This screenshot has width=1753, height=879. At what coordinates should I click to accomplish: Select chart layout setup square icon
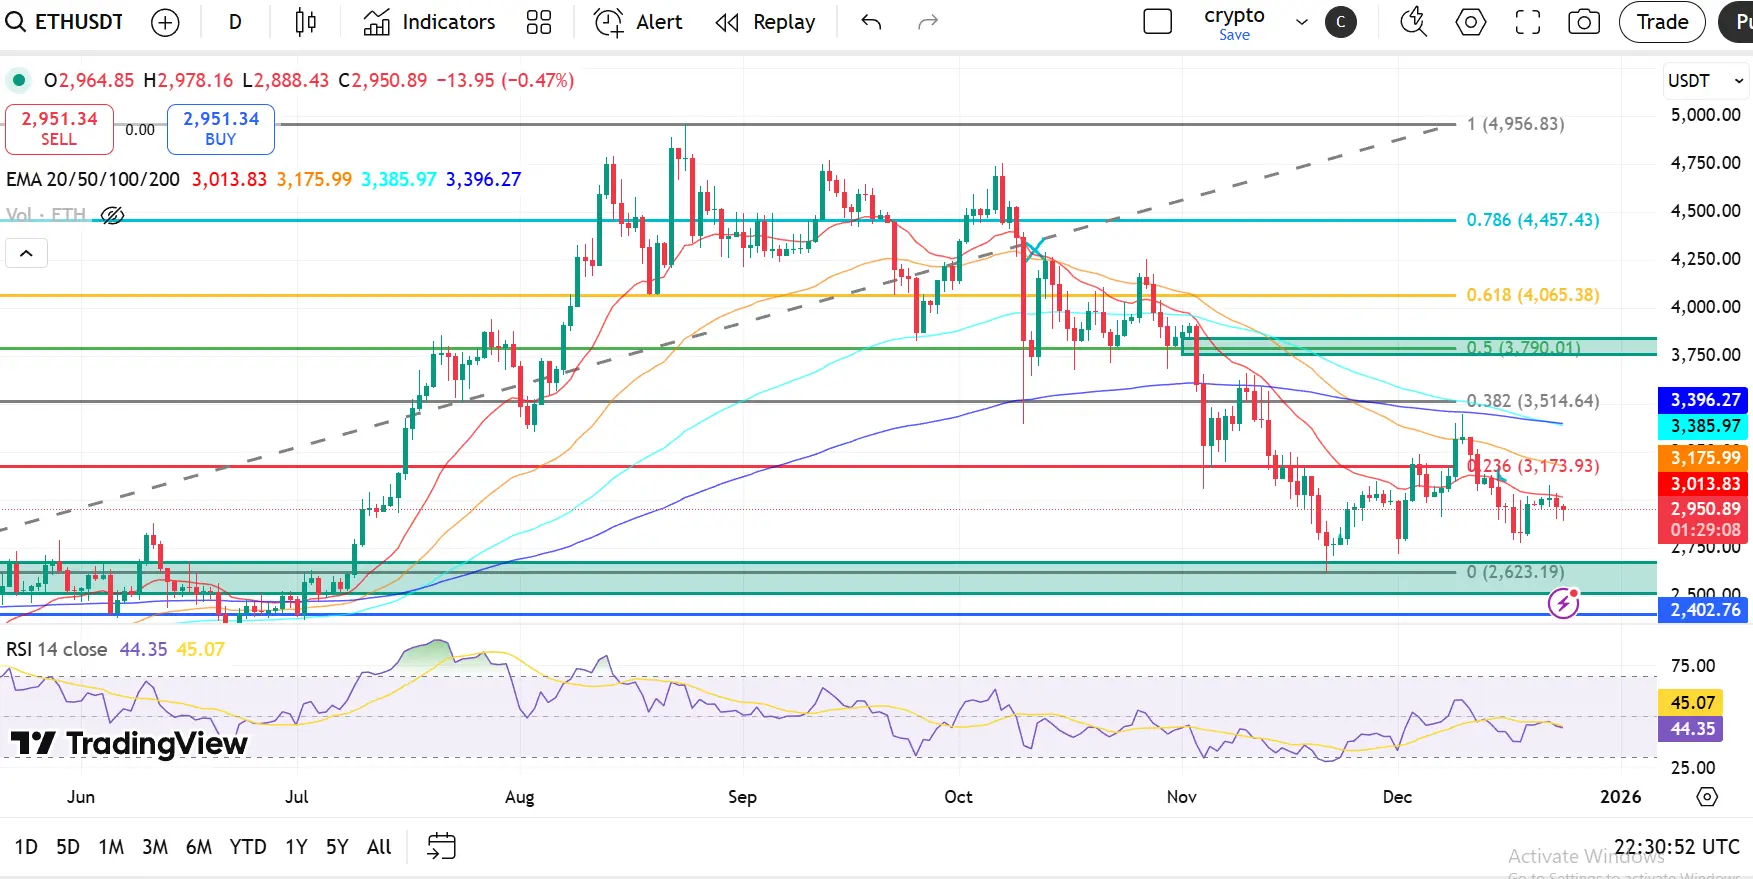[x=1157, y=22]
